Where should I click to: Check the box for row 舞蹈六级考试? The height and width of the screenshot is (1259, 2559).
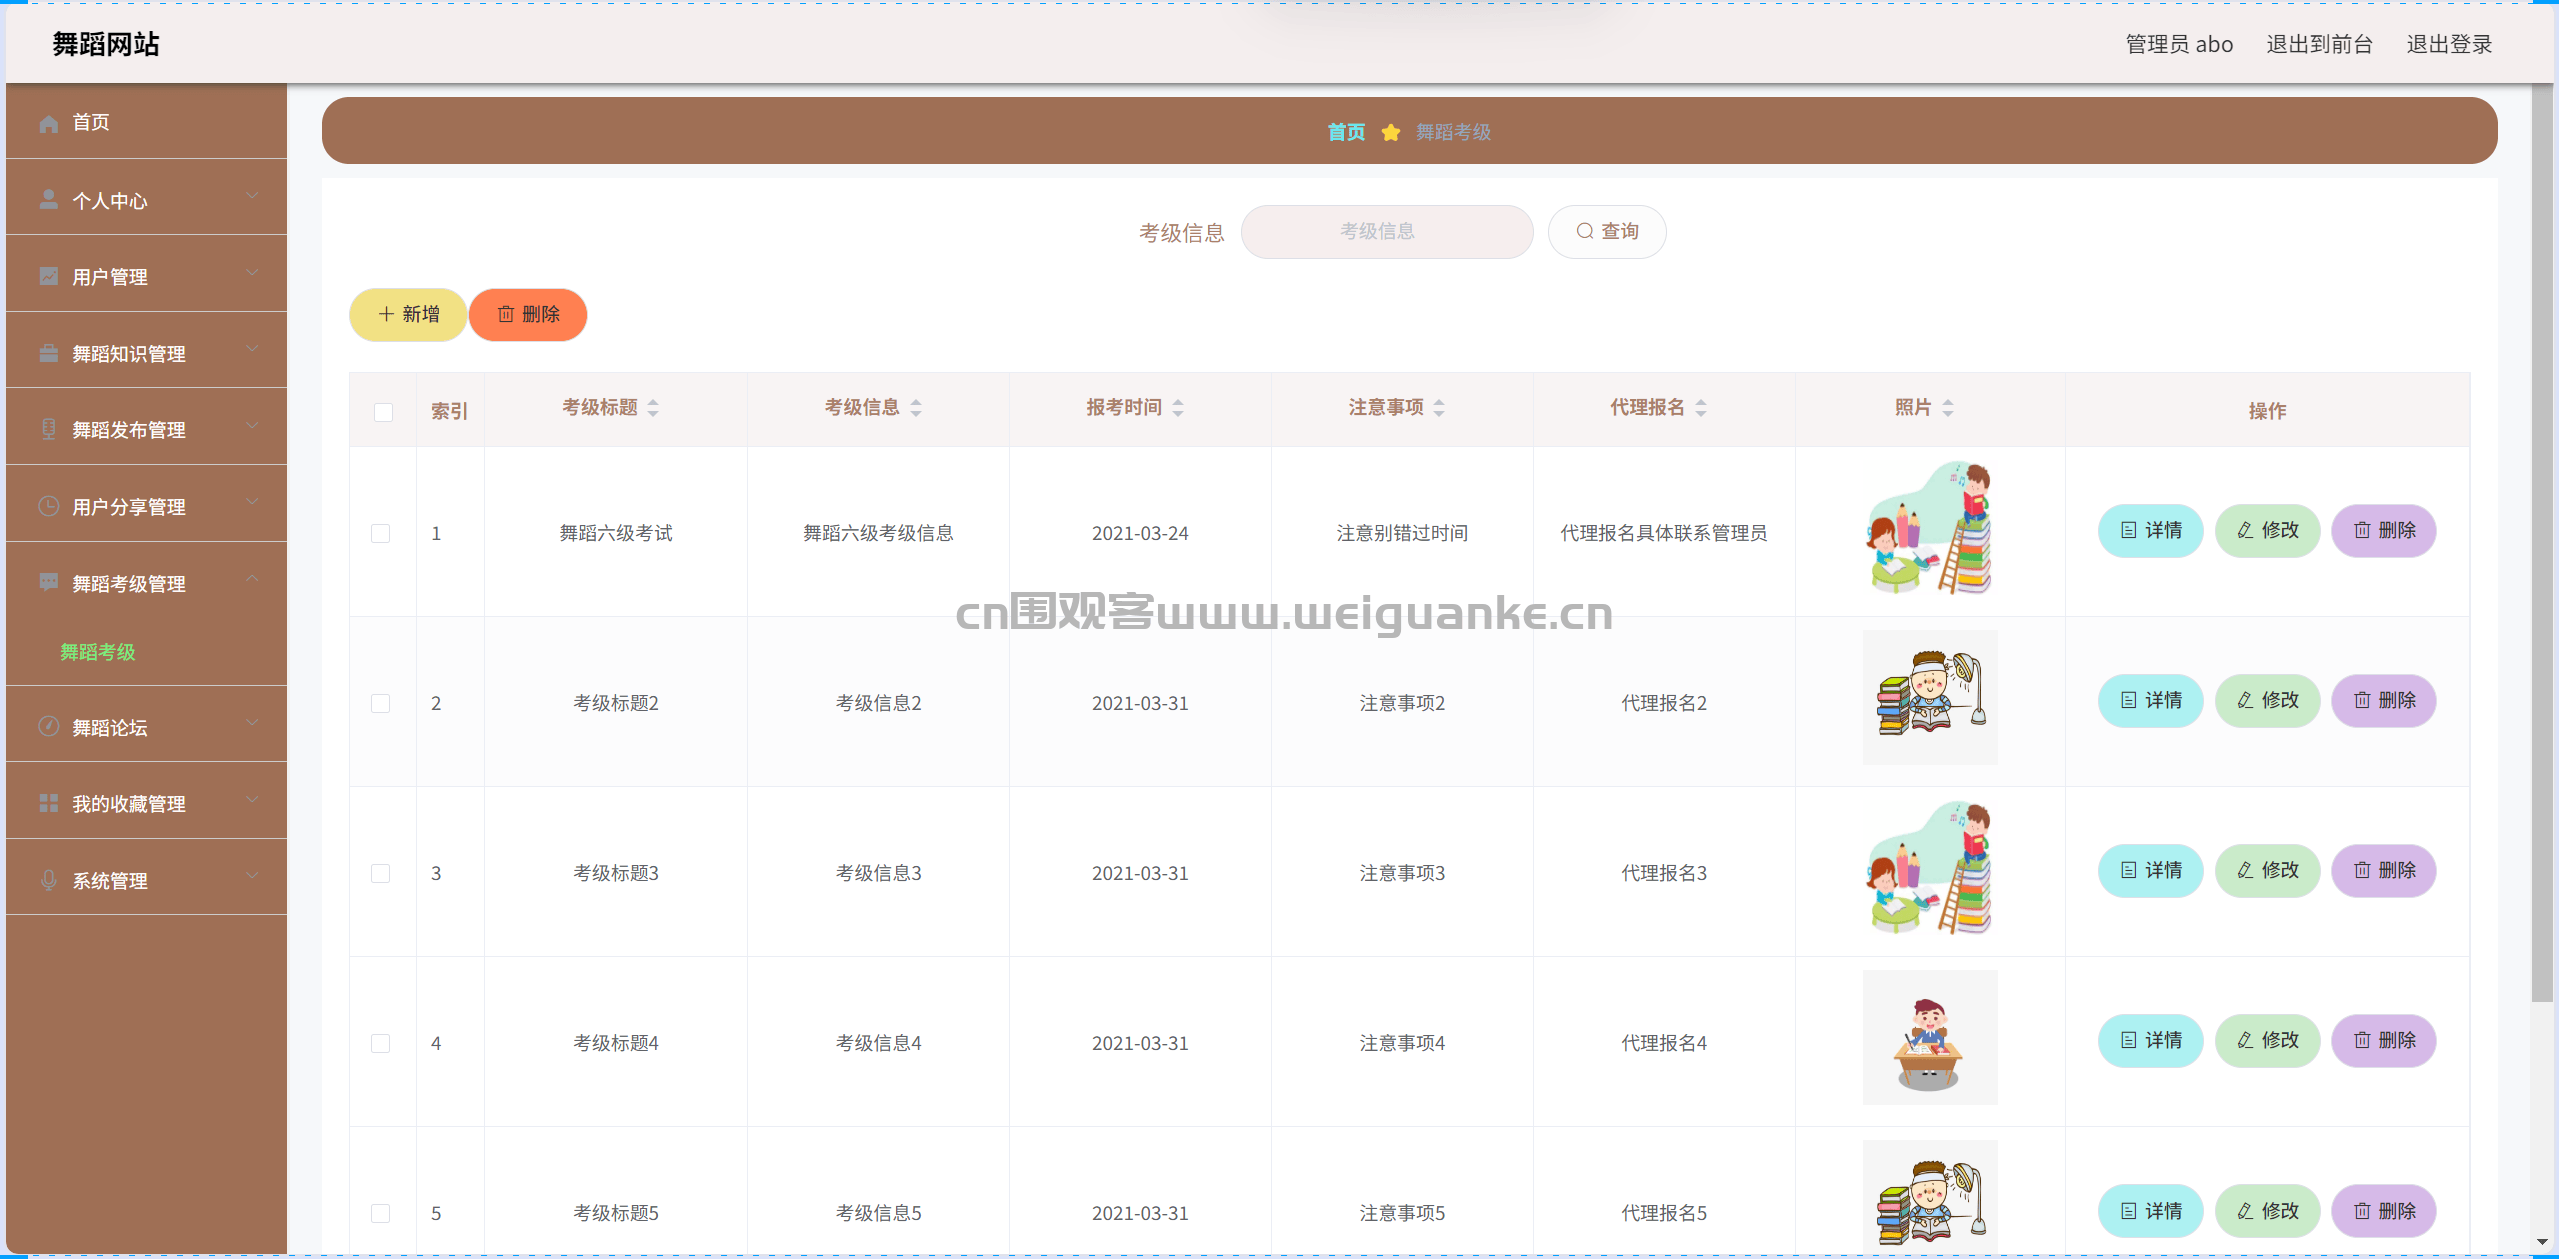381,533
